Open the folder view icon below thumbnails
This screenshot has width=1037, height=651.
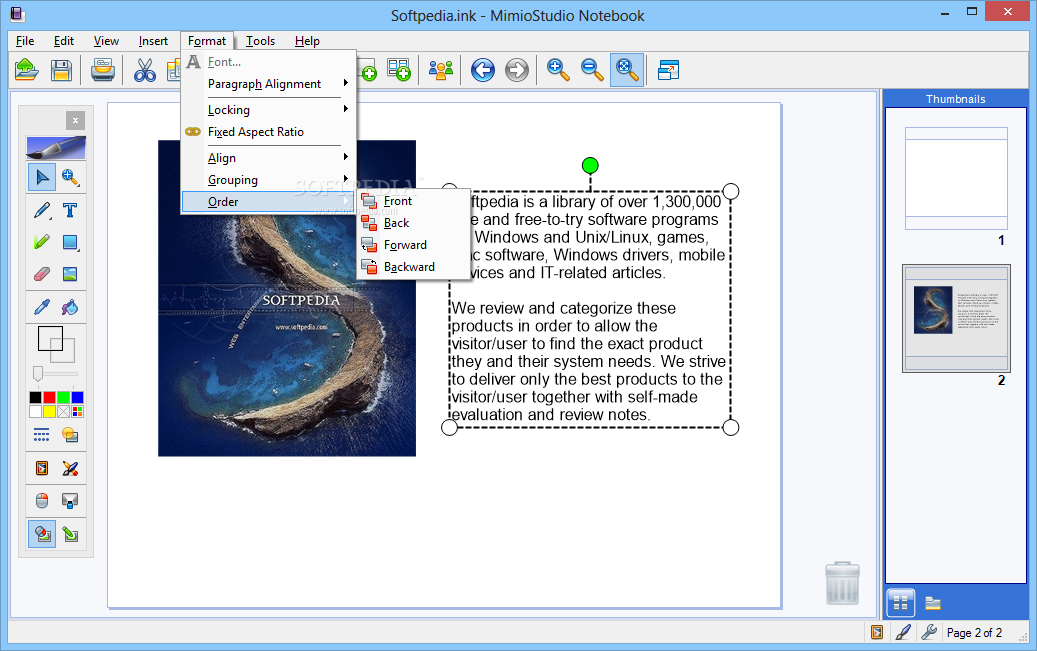(933, 603)
